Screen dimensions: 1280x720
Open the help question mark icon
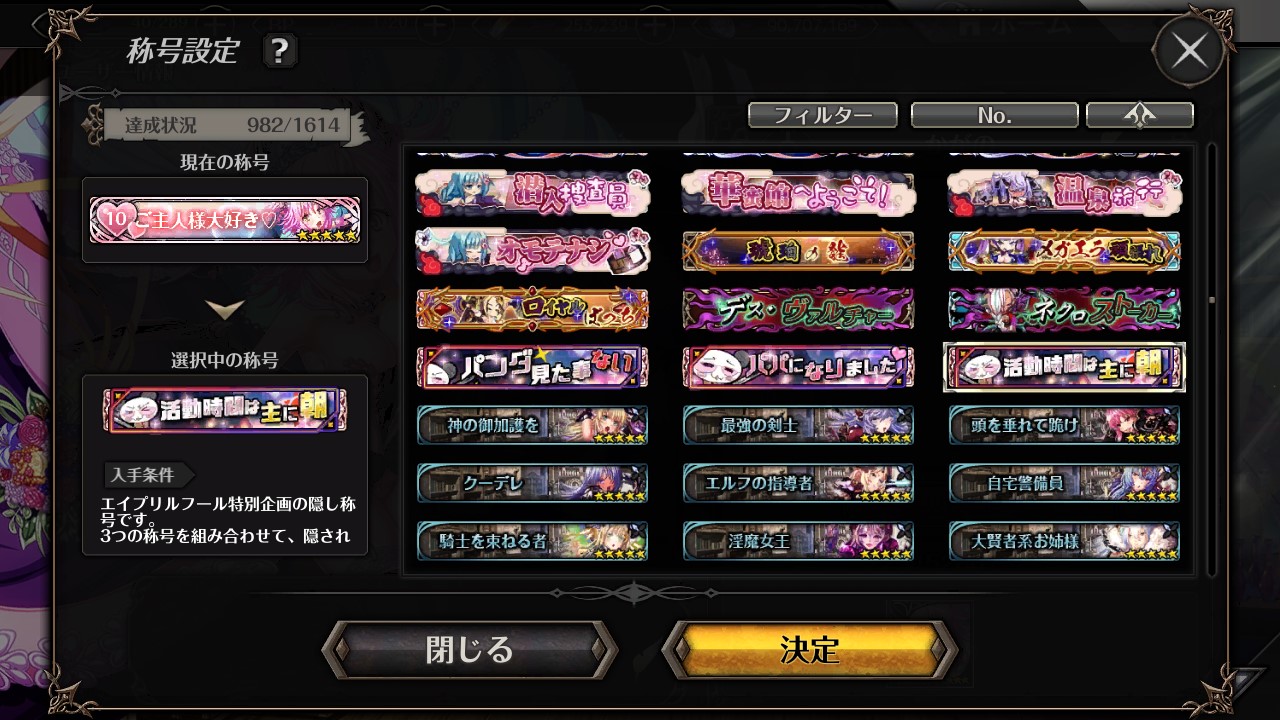[280, 51]
